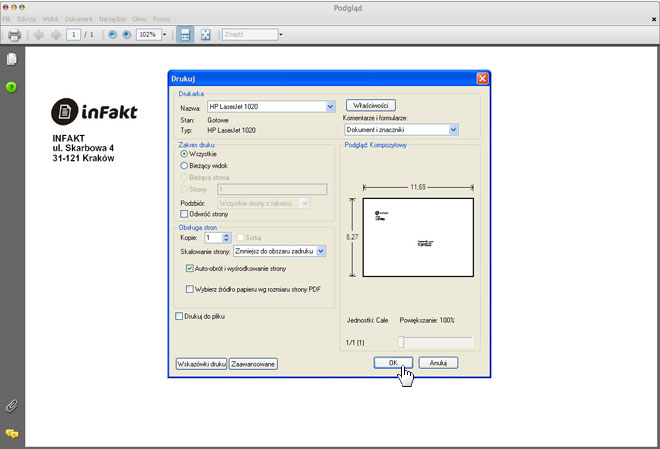The height and width of the screenshot is (449, 660).
Task: Click the Kopie number field
Action: point(213,238)
